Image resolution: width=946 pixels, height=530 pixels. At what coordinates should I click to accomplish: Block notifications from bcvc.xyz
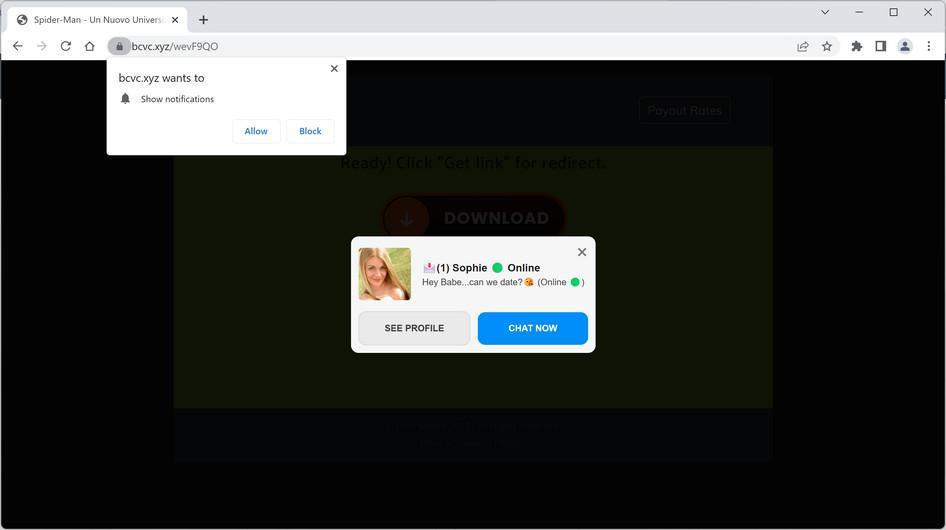click(x=310, y=131)
